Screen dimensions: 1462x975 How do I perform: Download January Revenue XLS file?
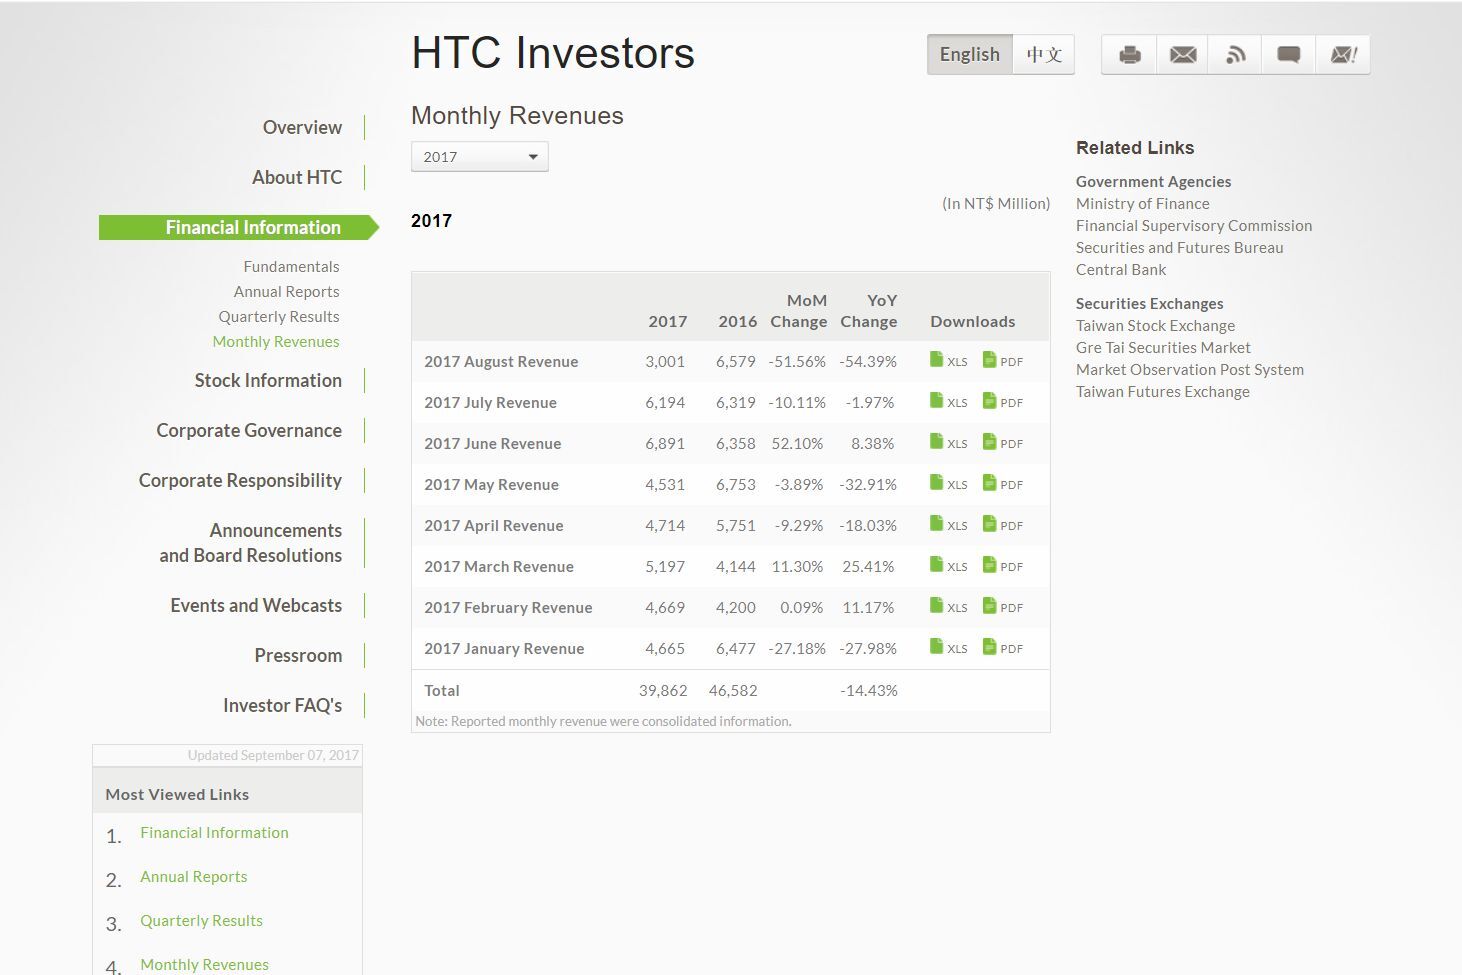pos(948,647)
